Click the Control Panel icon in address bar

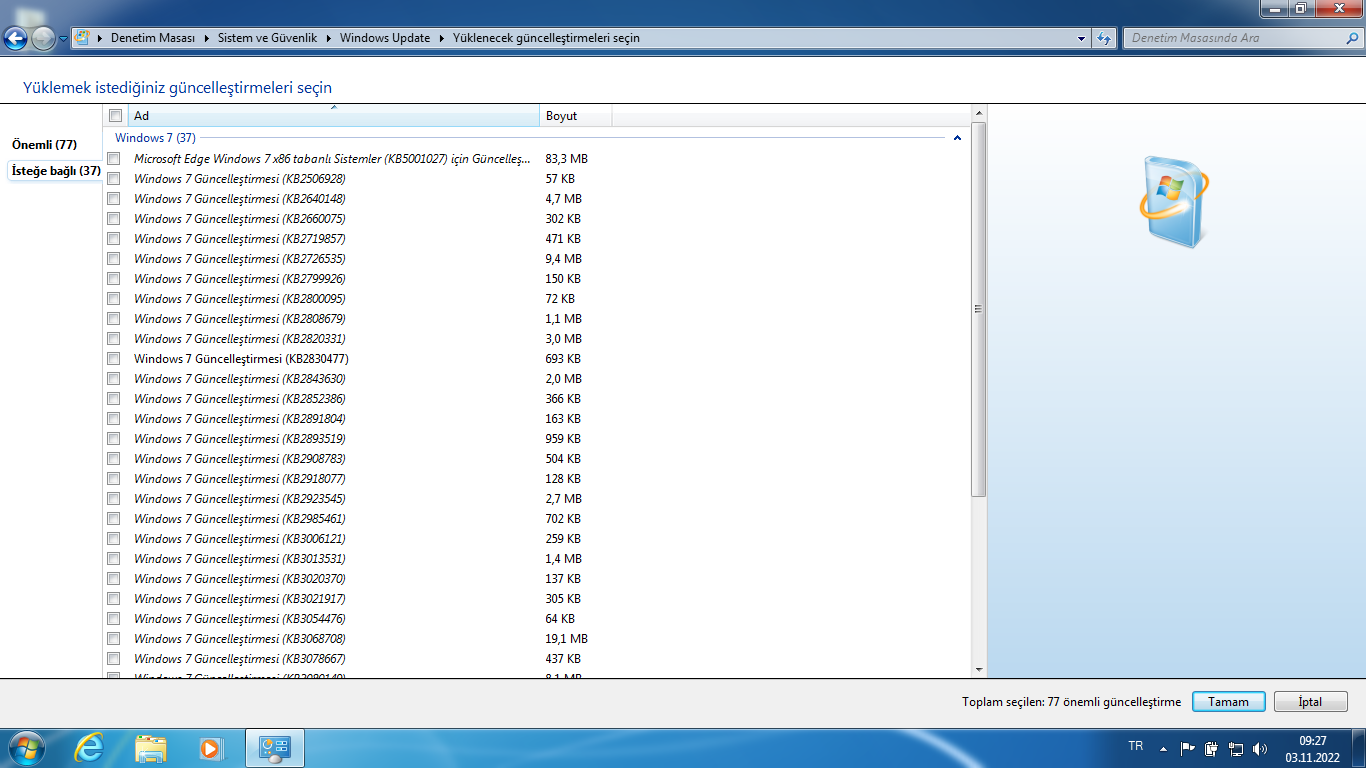(82, 38)
